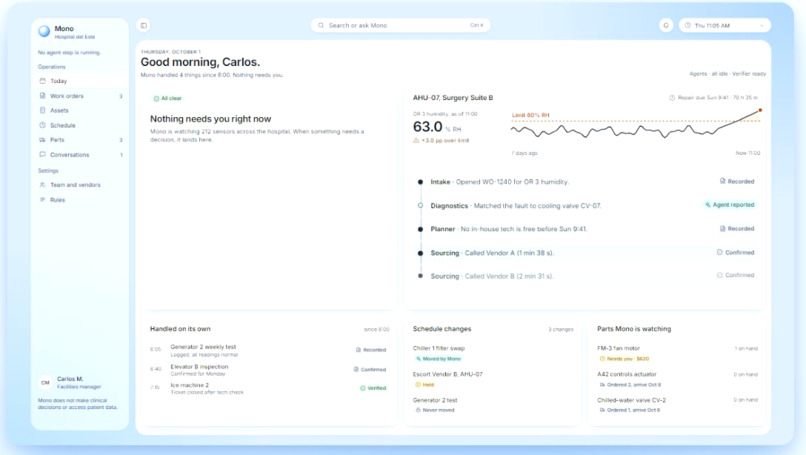Click the clock icon beside Thu 11:05 AM
The image size is (806, 455).
click(688, 25)
